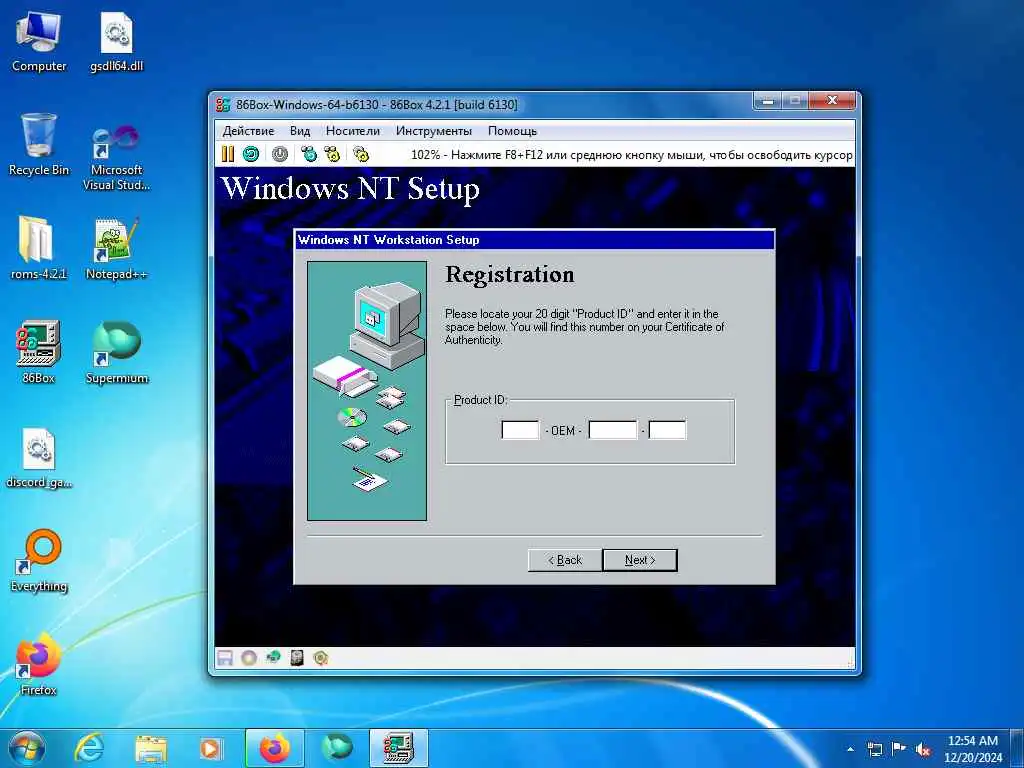Image resolution: width=1024 pixels, height=768 pixels.
Task: Open the Носители menu
Action: [353, 131]
